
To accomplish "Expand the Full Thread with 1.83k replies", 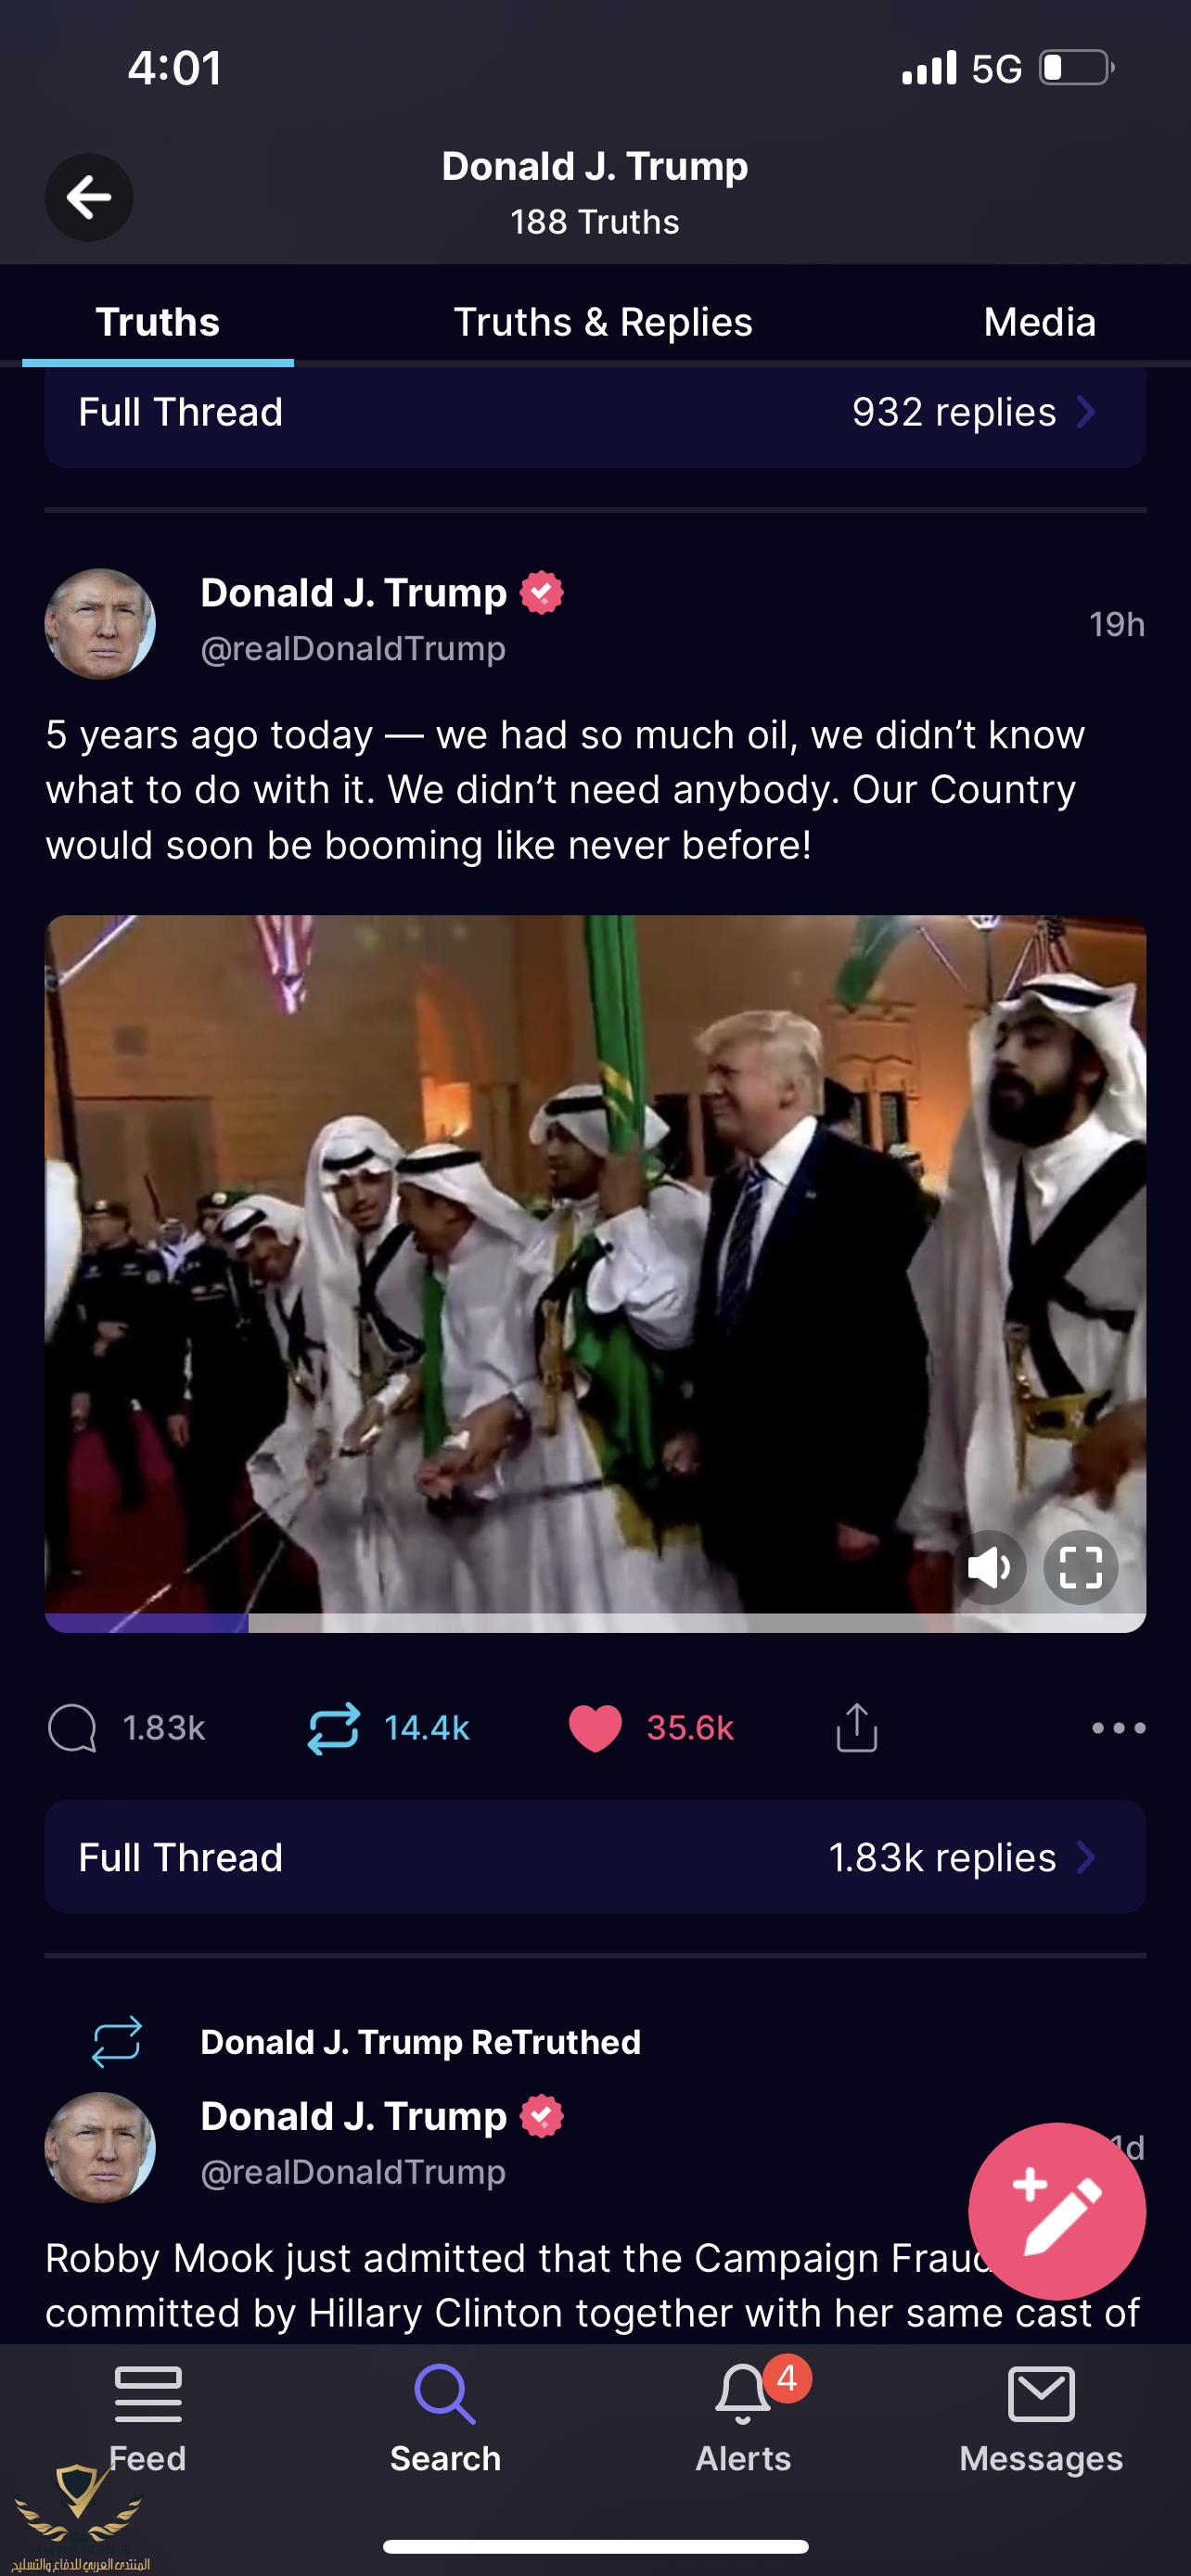I will 595,1858.
